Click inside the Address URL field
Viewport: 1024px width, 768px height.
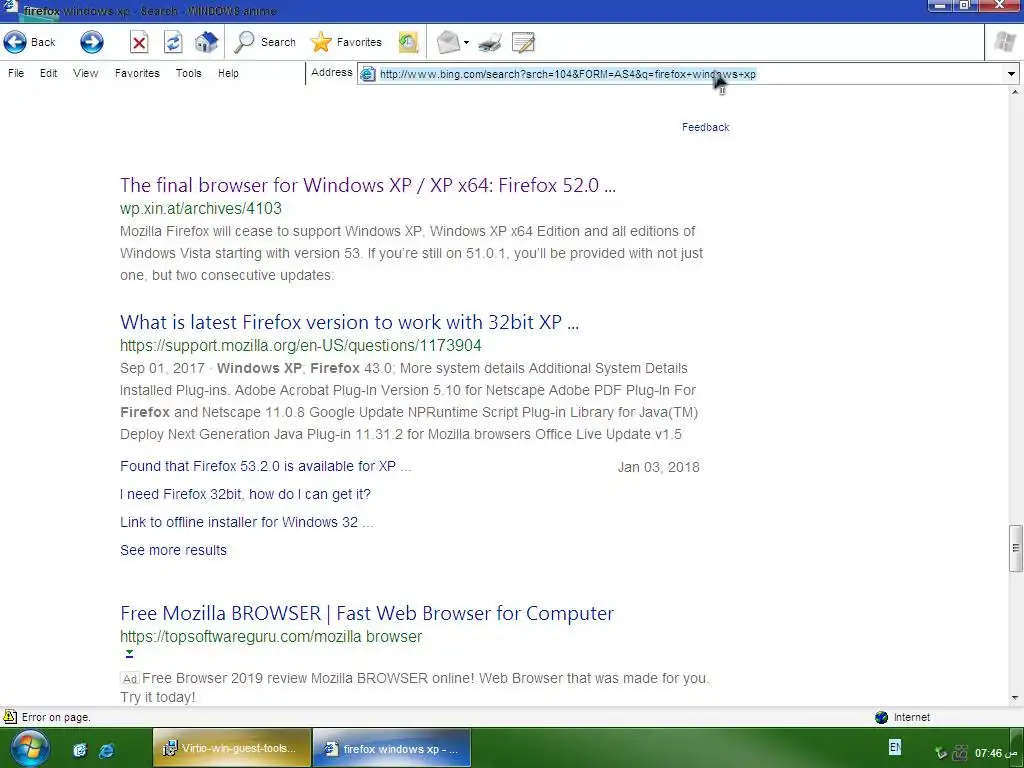click(x=689, y=74)
